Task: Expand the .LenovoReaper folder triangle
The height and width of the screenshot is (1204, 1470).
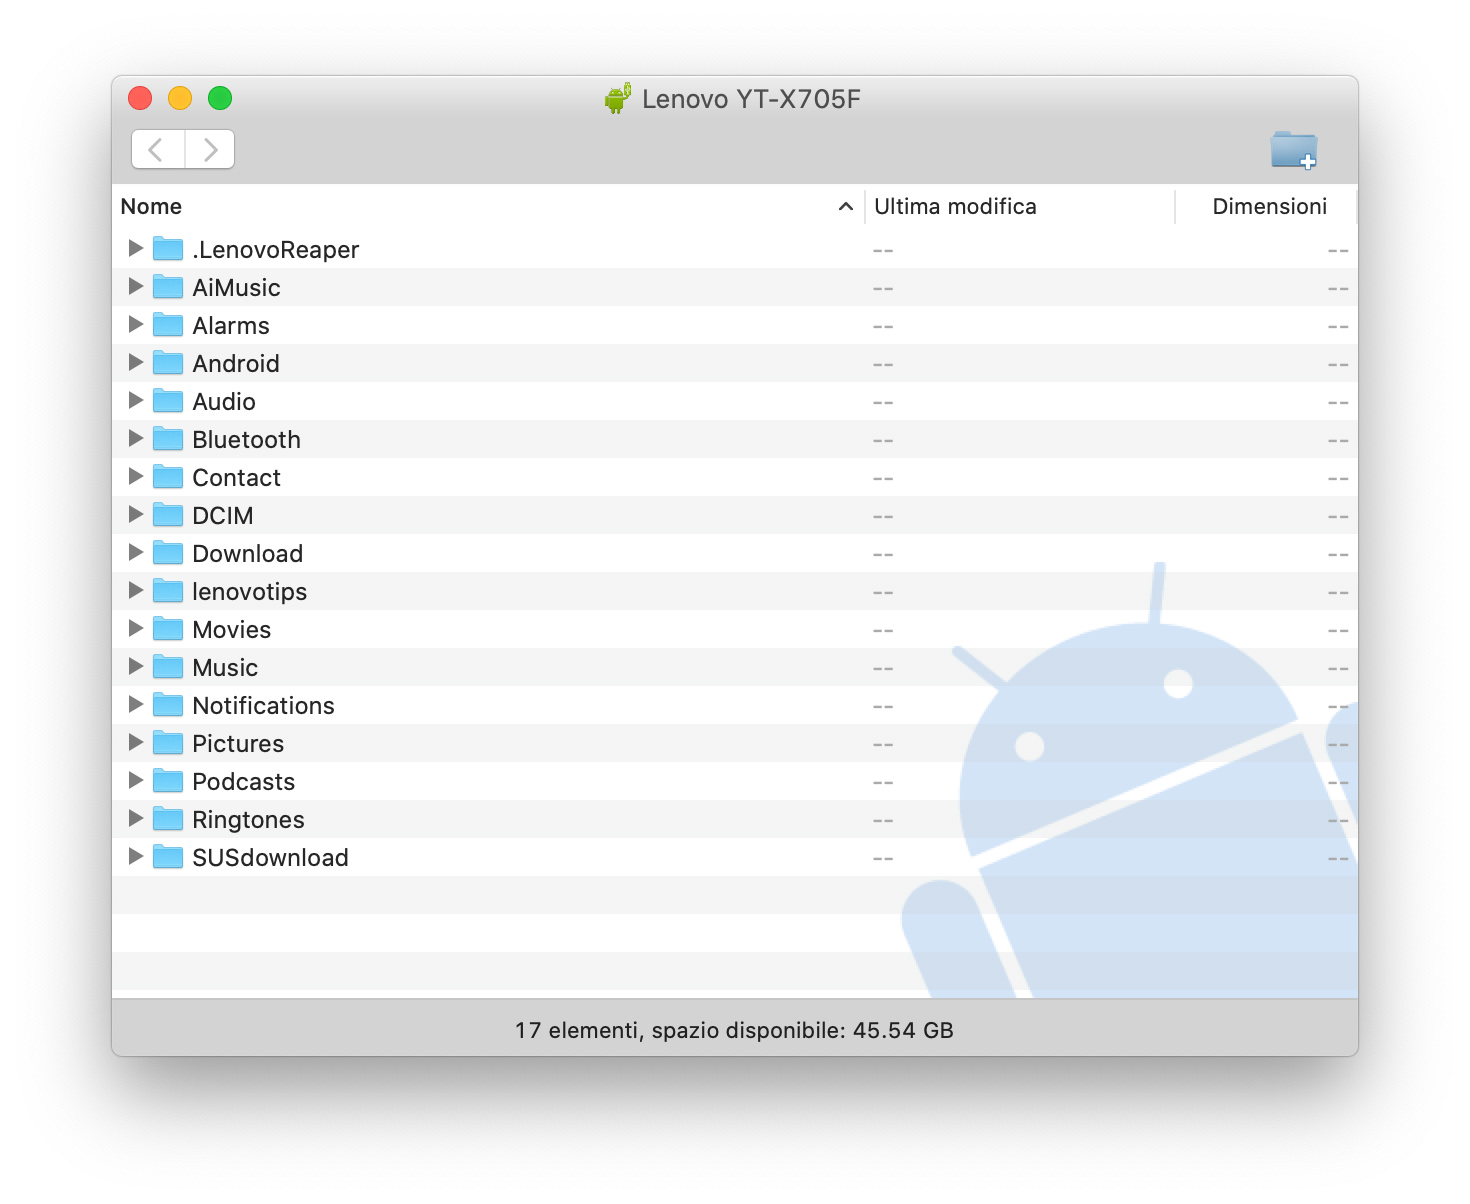Action: click(136, 248)
